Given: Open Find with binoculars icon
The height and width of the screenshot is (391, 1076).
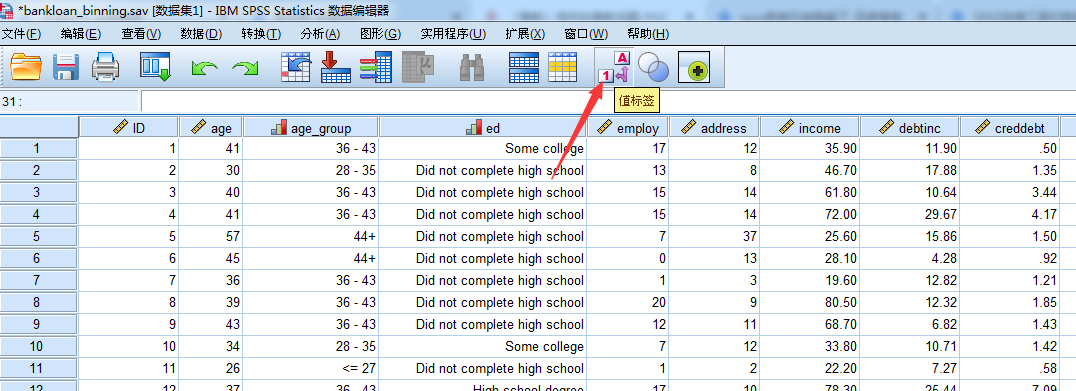Looking at the screenshot, I should pos(472,67).
